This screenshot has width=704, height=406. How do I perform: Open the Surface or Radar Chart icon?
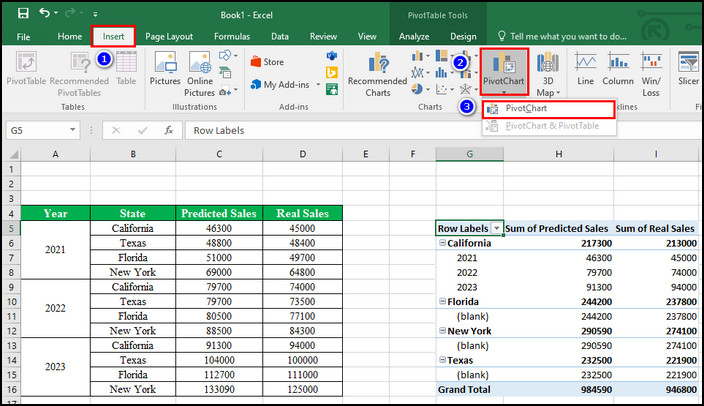468,89
